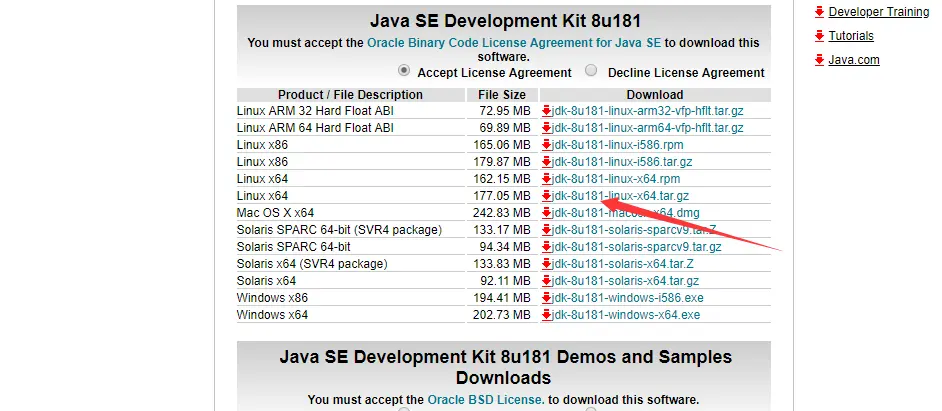942x411 pixels.
Task: Click the 133.17 MB file size cell
Action: tap(502, 230)
